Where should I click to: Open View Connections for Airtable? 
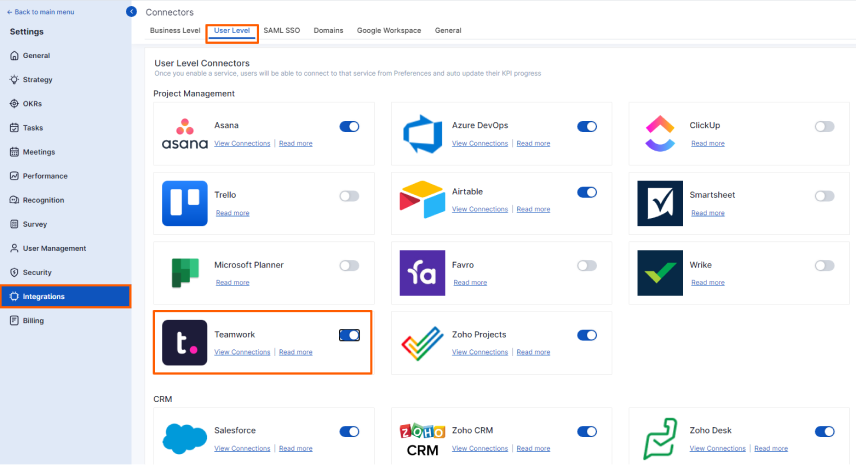479,209
